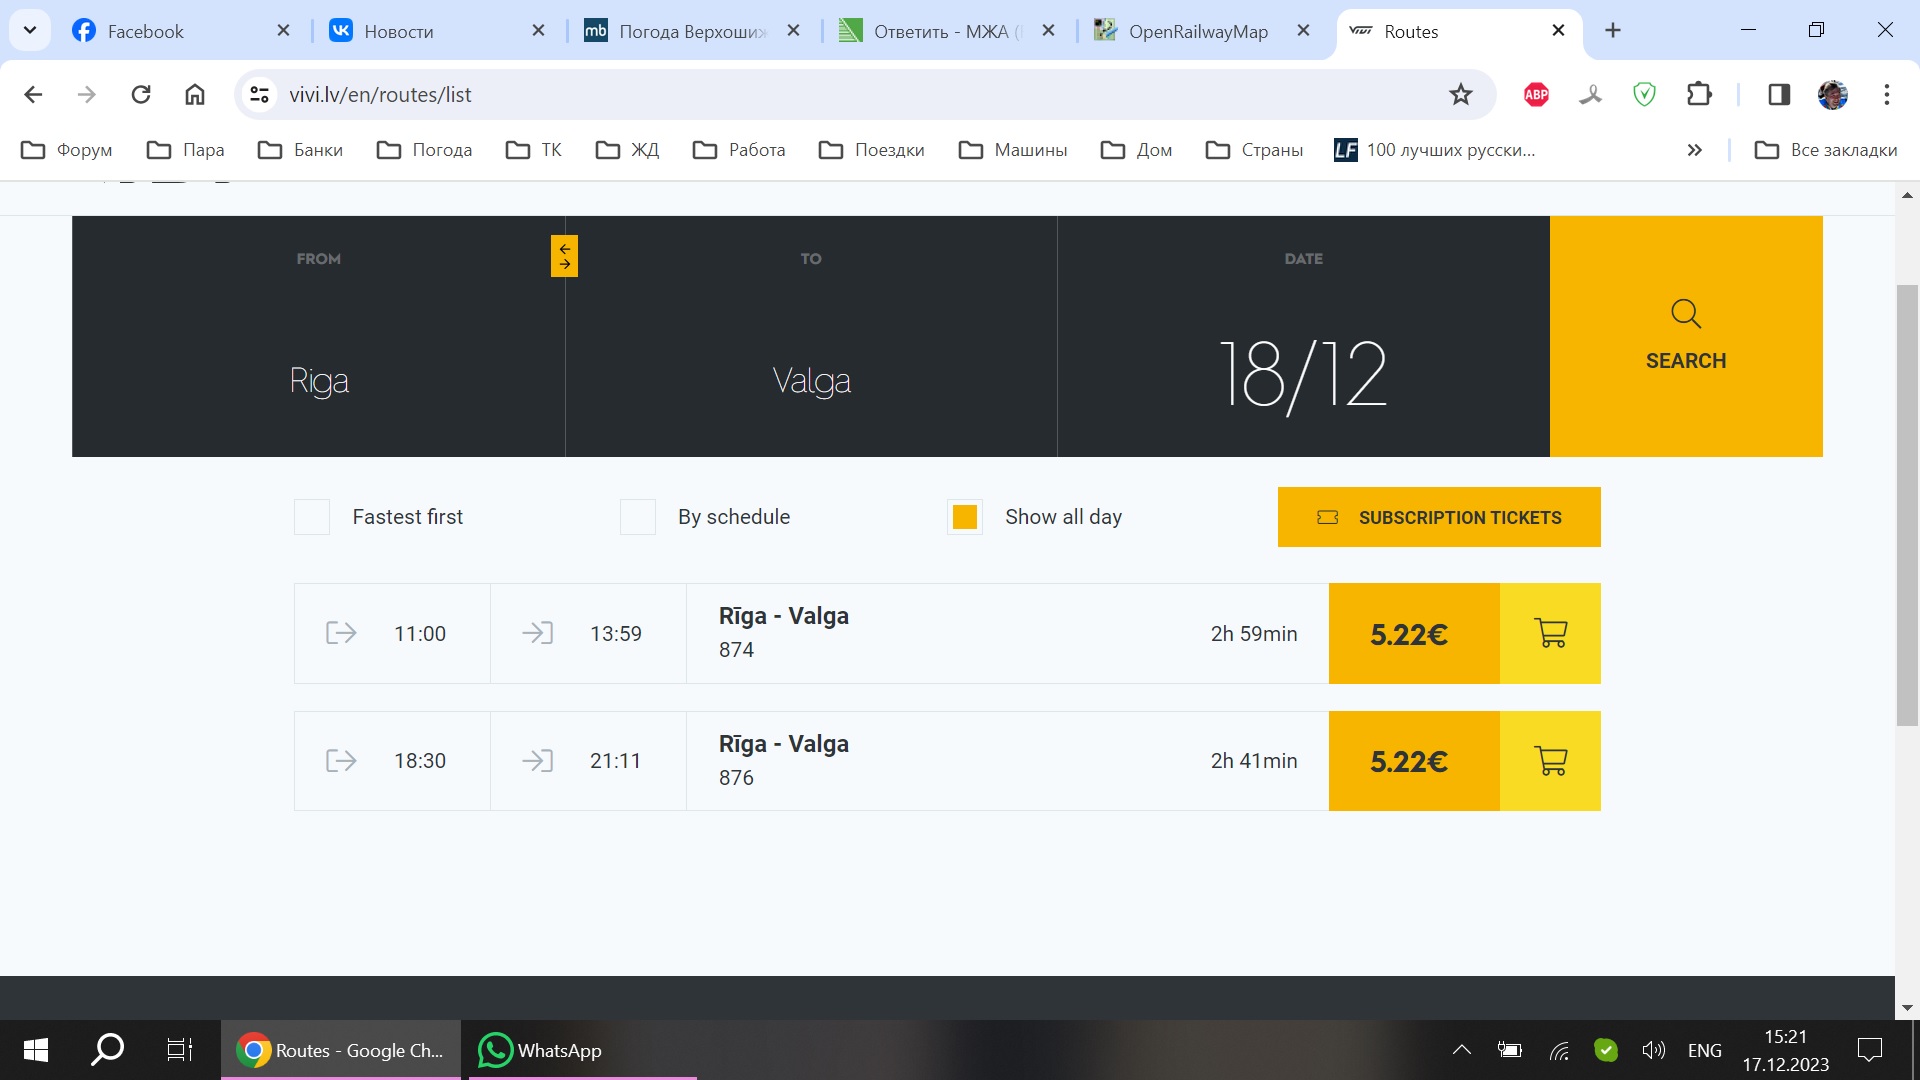
Task: Check the By schedule option
Action: click(638, 517)
